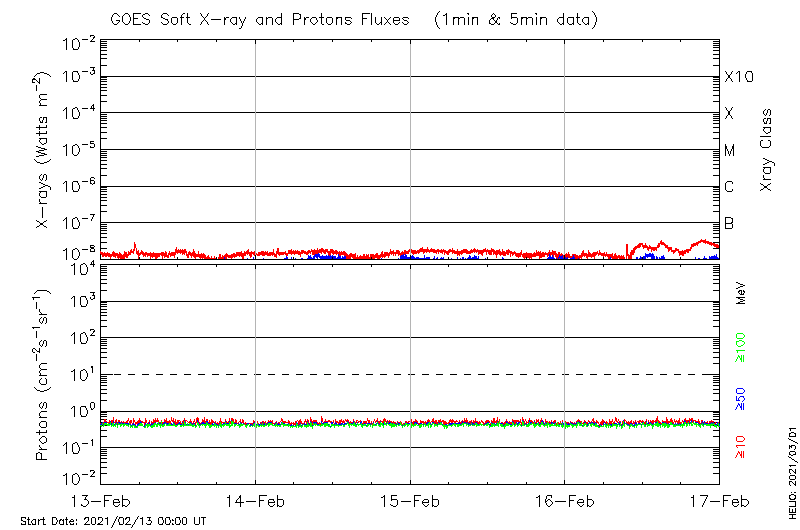
Task: Click the Start Date text at bottom
Action: [x=113, y=521]
